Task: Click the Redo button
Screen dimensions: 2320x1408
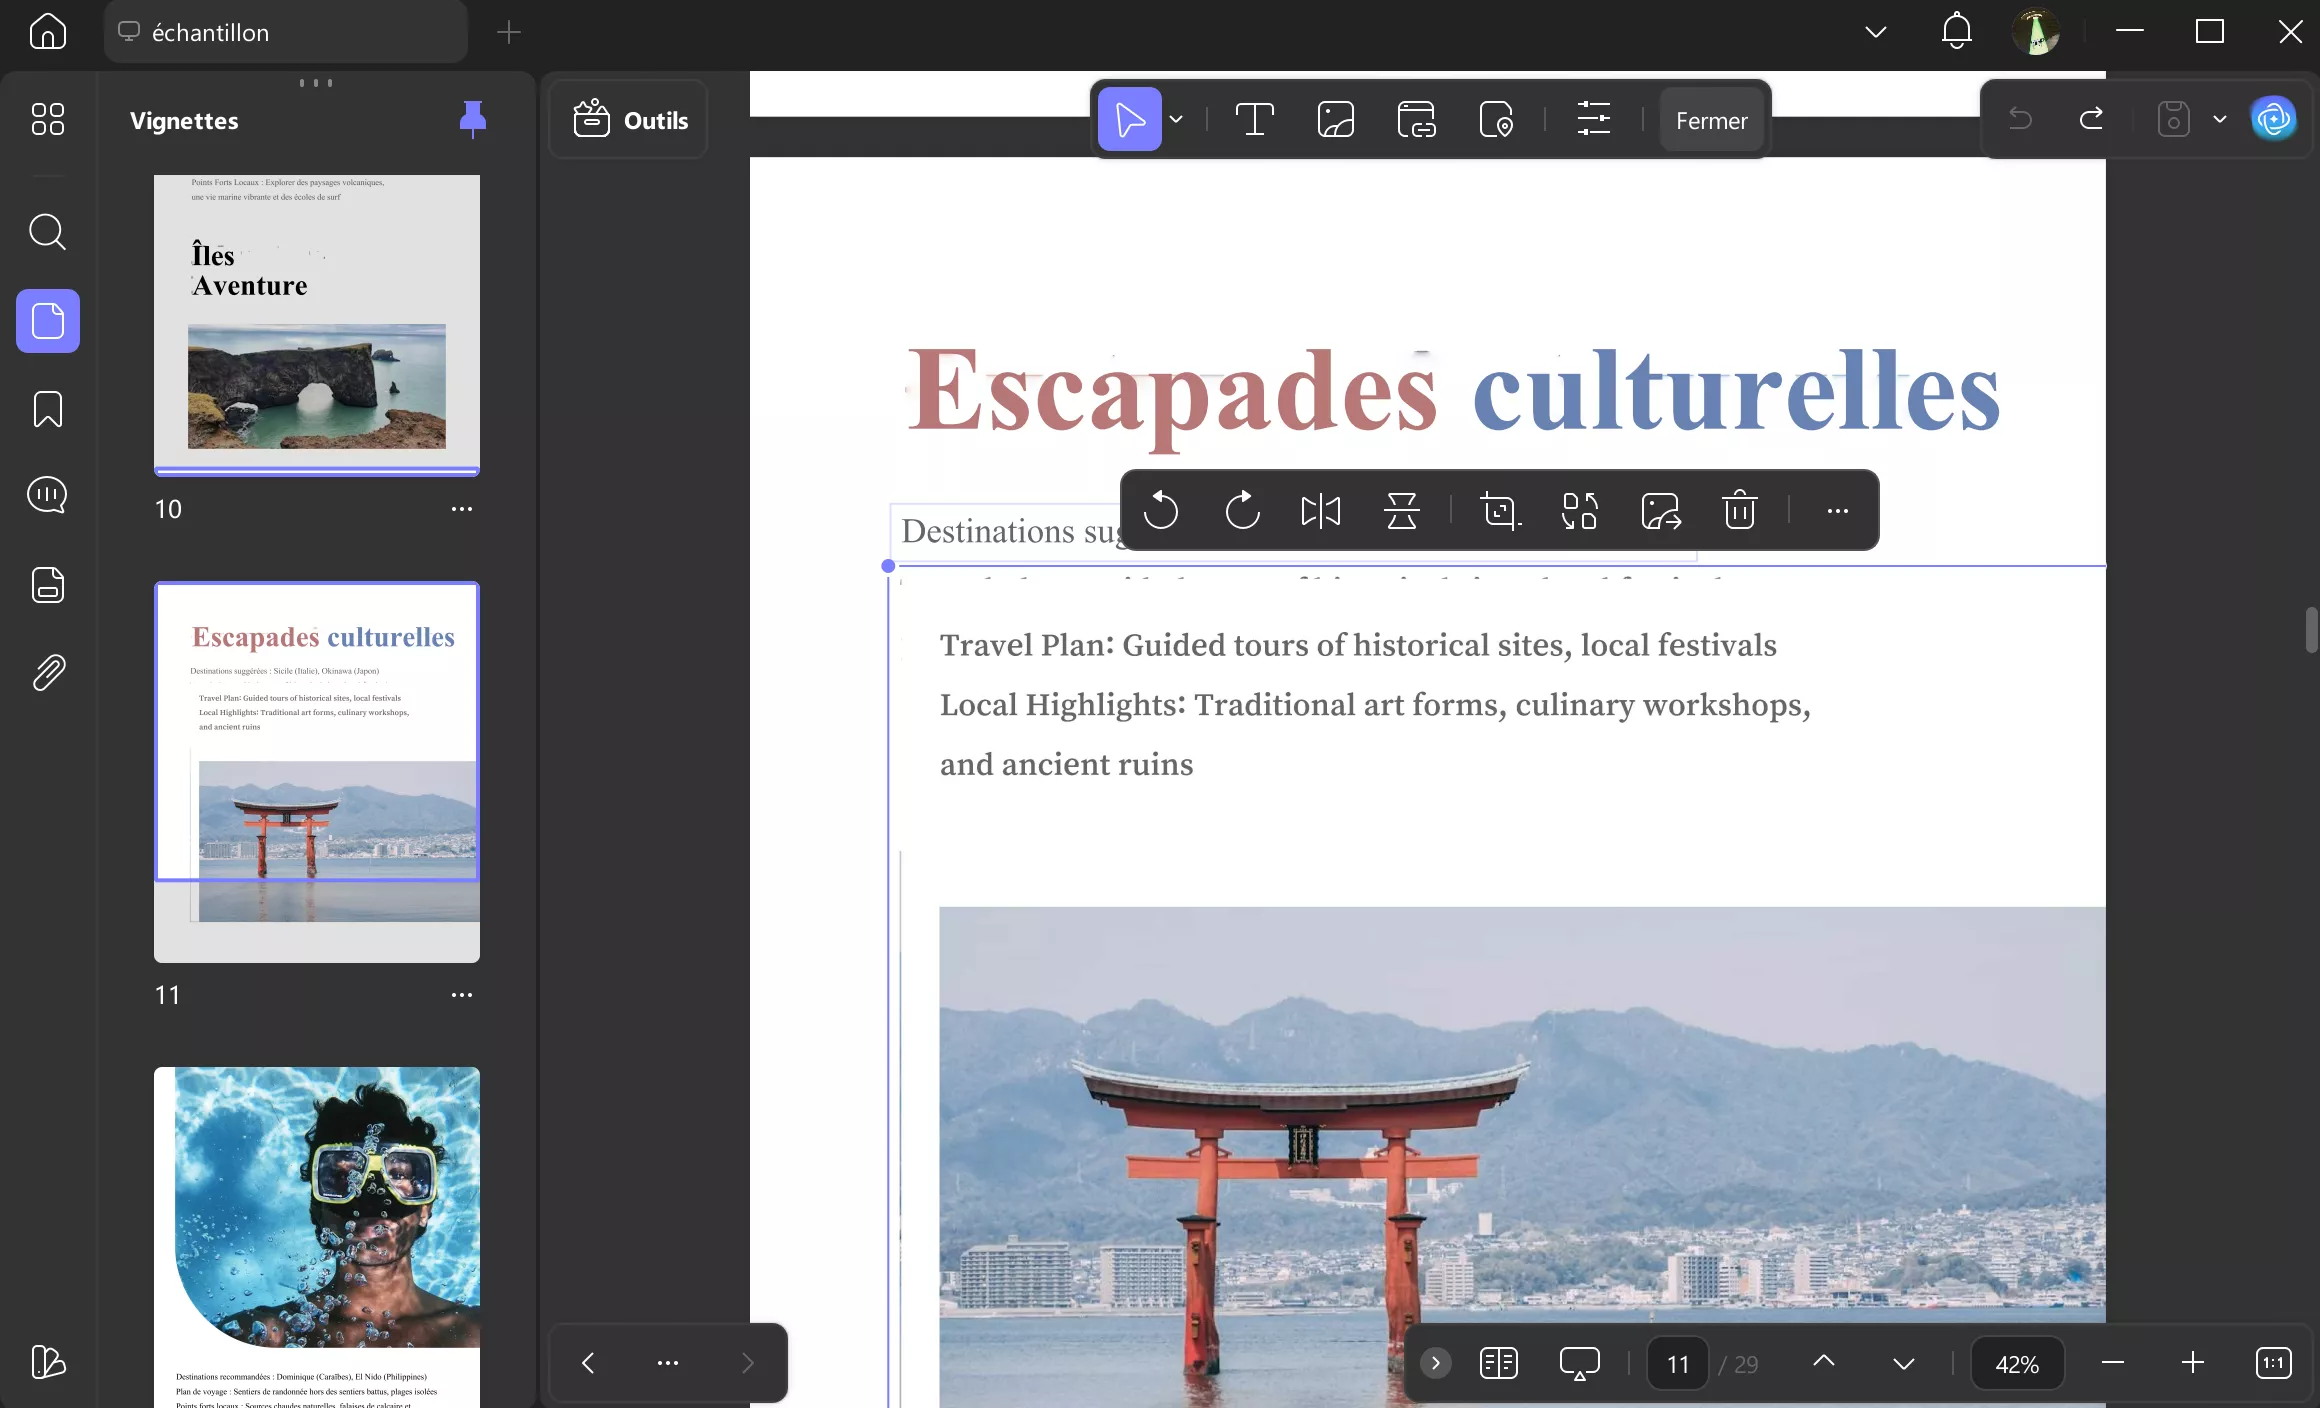Action: [x=2090, y=119]
